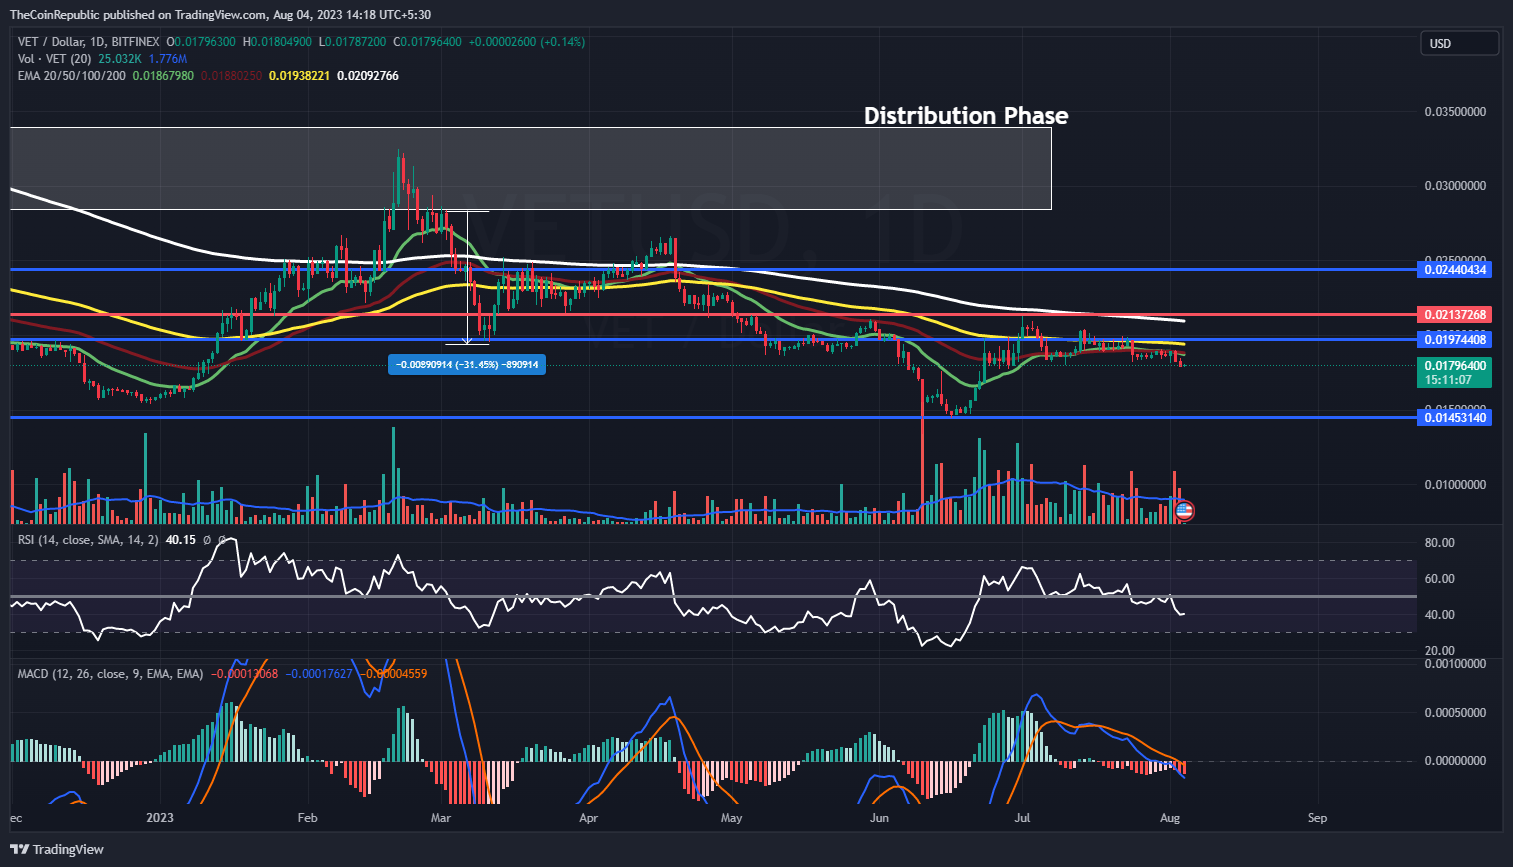Open the USD currency dropdown
Screen dimensions: 1513x867
coord(1459,43)
